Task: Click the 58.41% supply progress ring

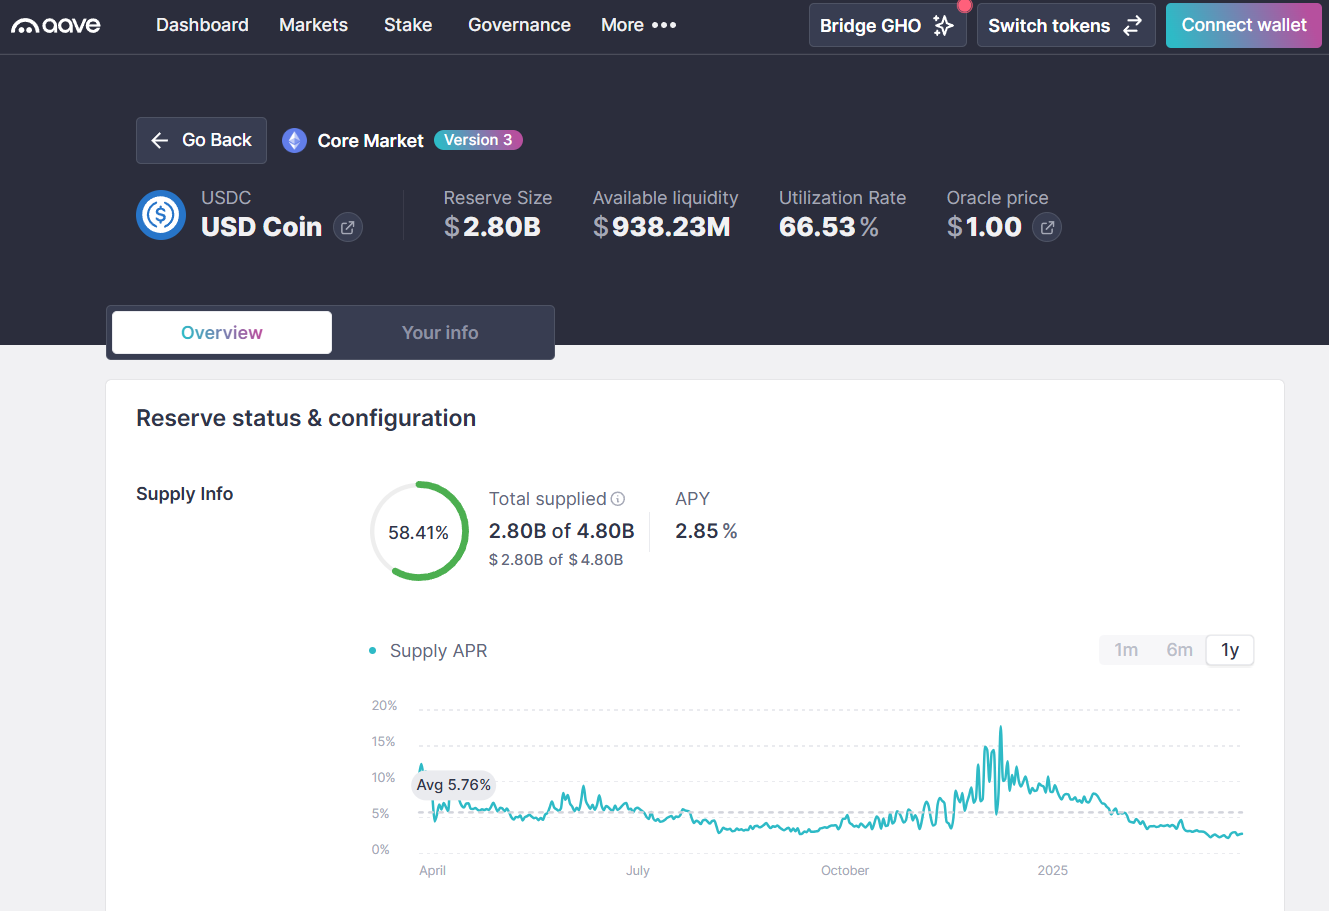Action: [419, 531]
